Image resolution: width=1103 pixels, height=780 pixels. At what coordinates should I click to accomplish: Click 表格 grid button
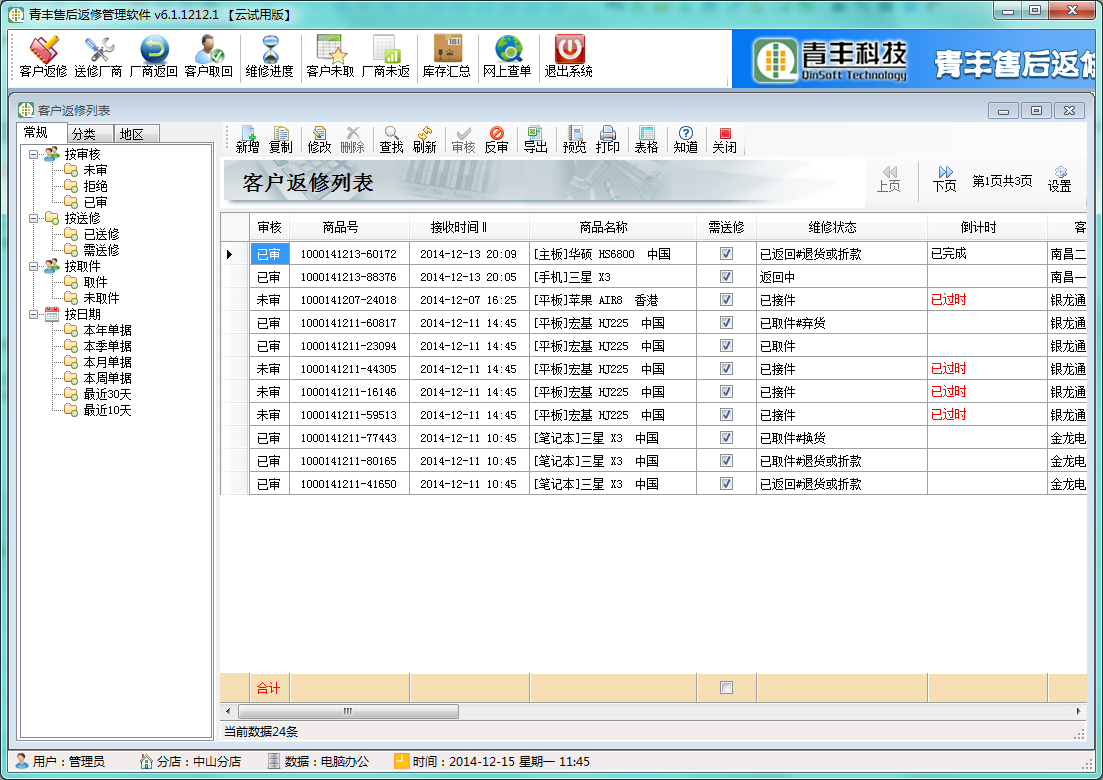646,139
